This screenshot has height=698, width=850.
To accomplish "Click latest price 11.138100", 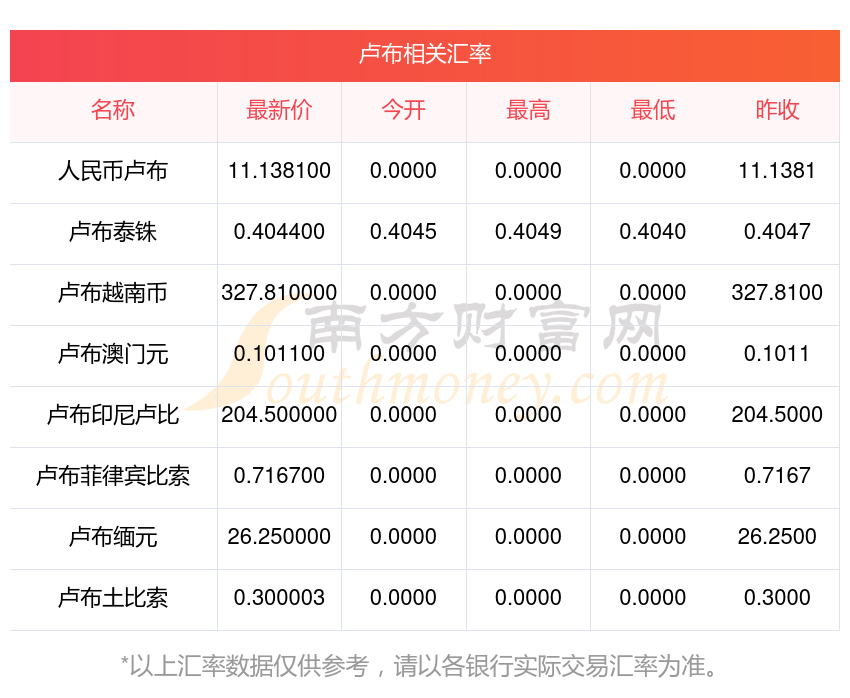I will 279,171.
